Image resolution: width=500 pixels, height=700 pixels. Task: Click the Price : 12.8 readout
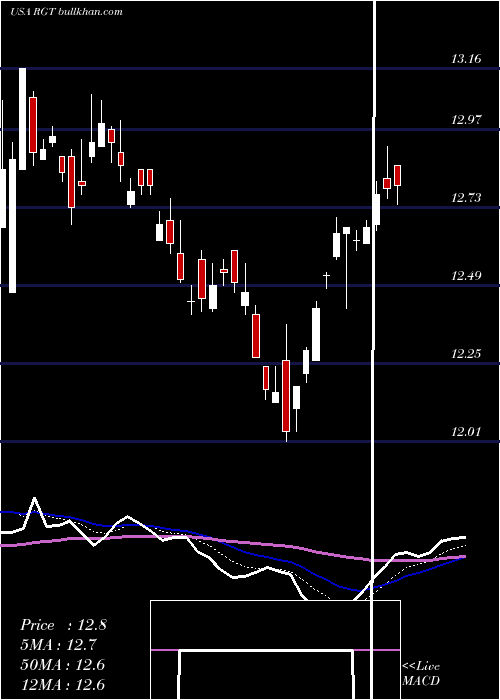(x=63, y=625)
